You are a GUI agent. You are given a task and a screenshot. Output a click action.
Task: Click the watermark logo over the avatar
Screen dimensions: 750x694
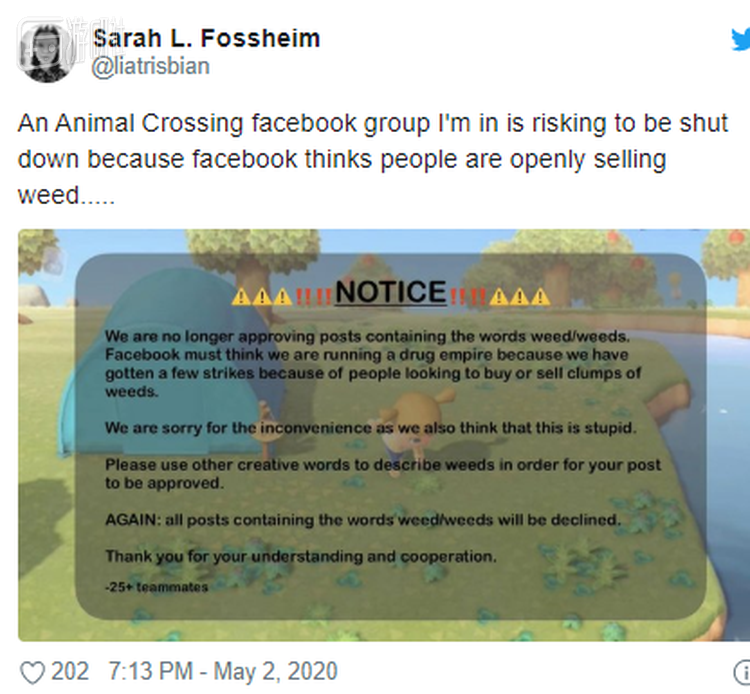(x=72, y=41)
